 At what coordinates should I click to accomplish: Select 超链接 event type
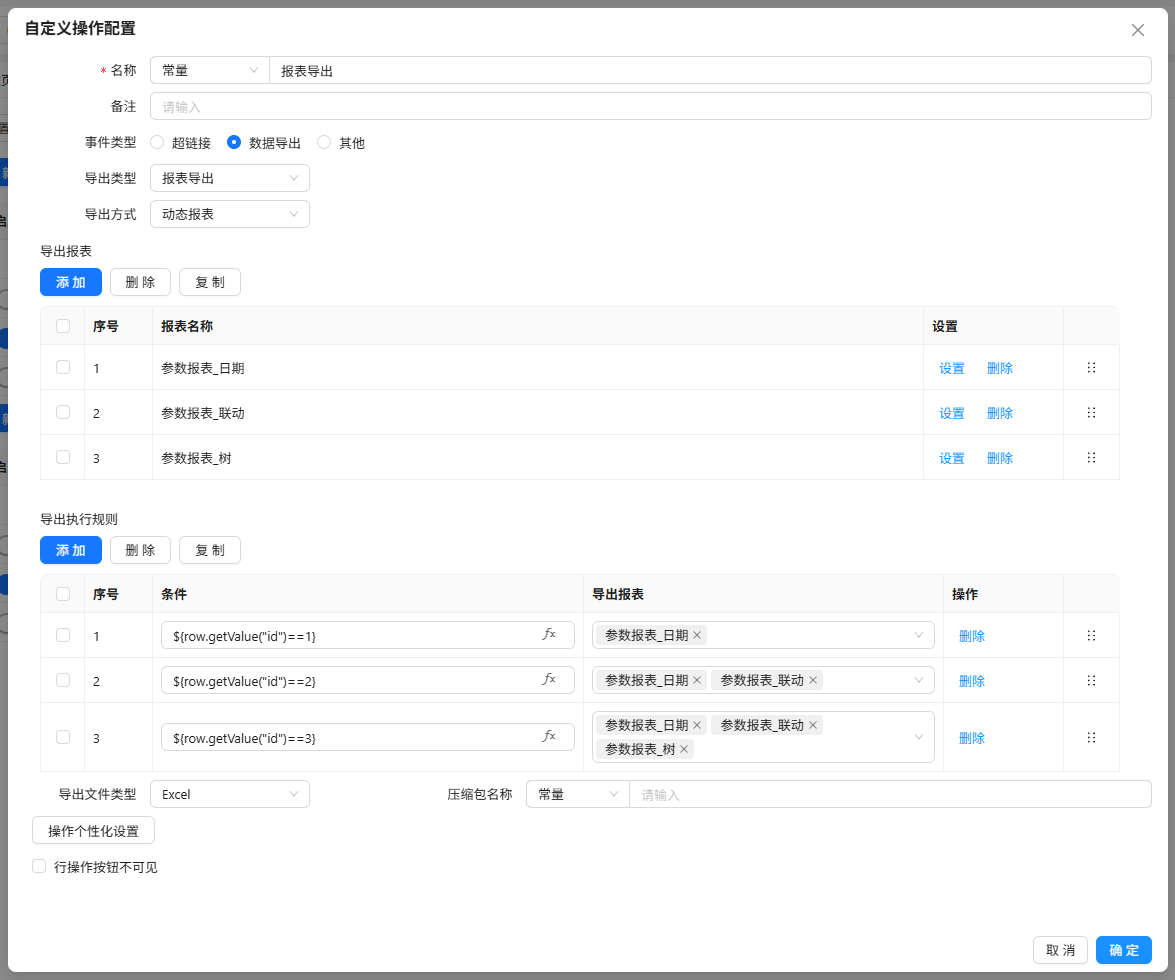coord(157,142)
